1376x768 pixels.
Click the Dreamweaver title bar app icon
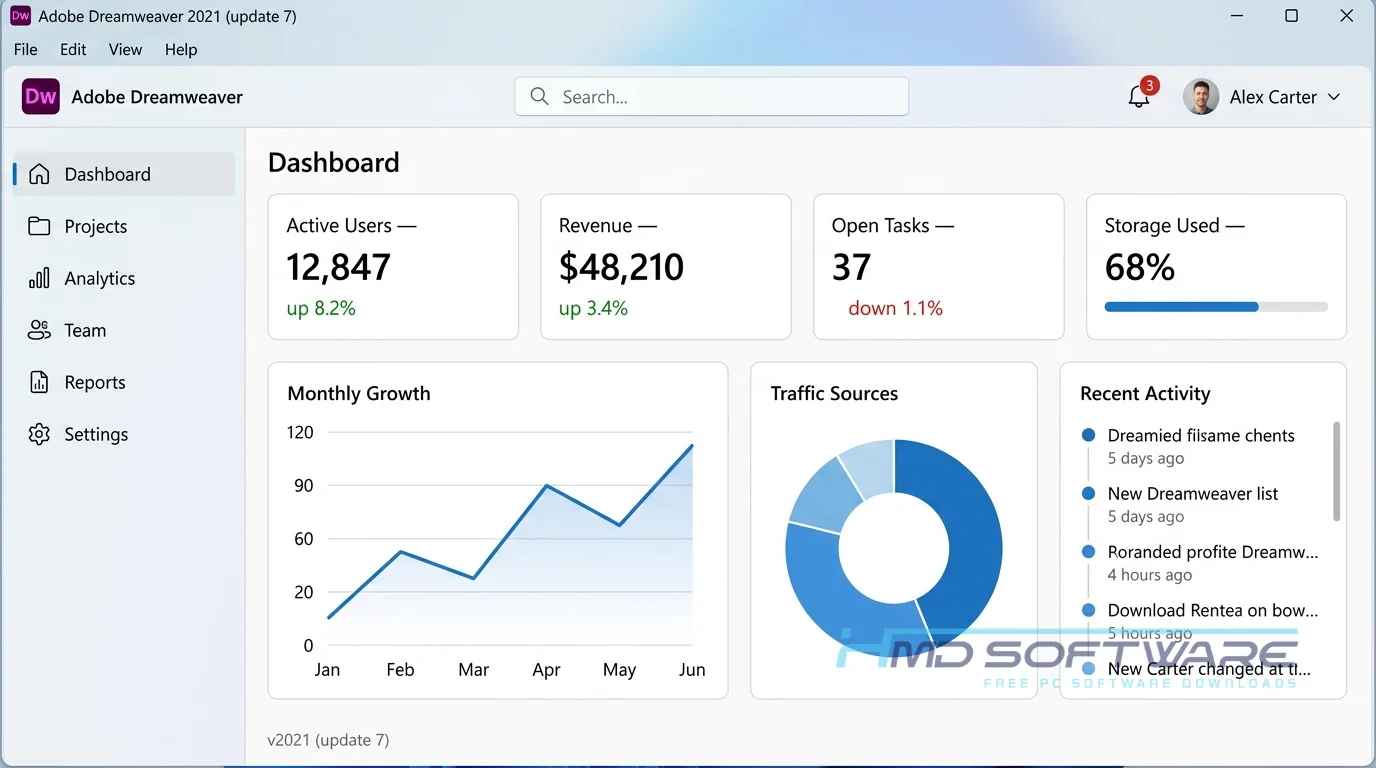click(x=20, y=16)
